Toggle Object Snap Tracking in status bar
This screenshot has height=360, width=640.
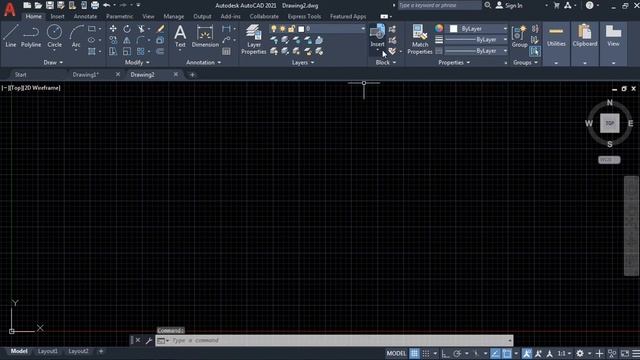[495, 353]
